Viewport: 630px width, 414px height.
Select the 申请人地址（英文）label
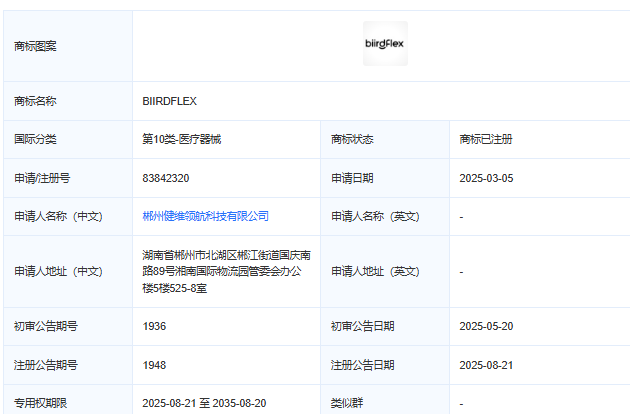tap(375, 271)
